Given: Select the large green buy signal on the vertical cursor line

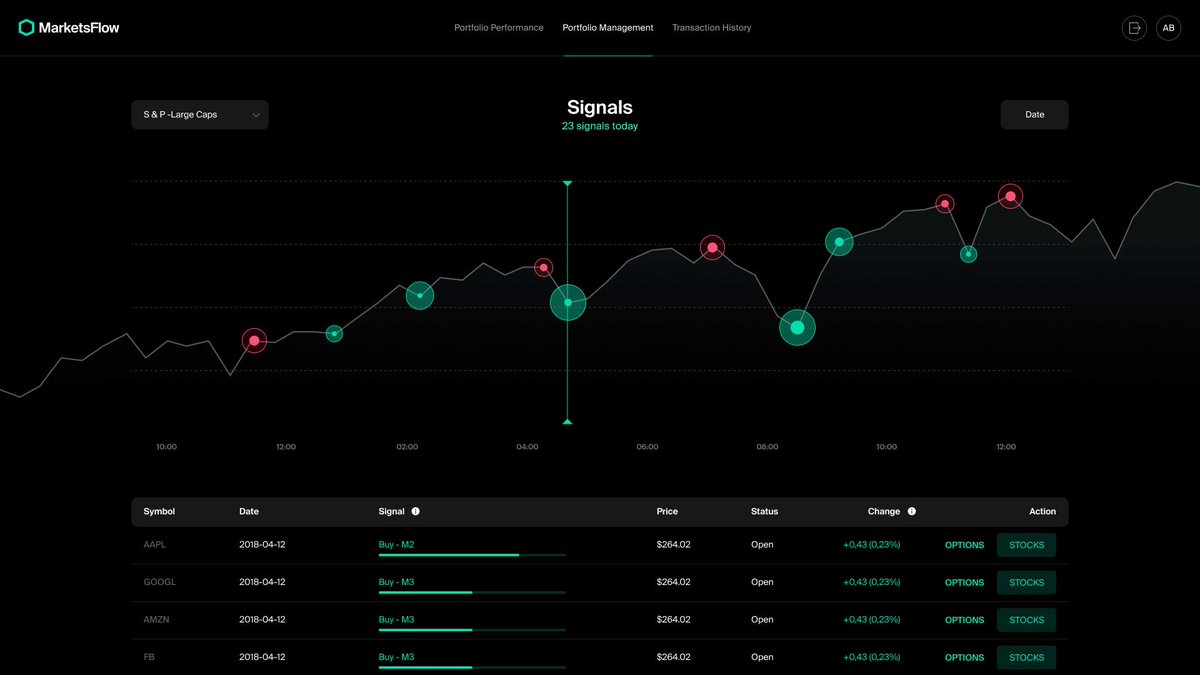Looking at the screenshot, I should click(x=568, y=302).
